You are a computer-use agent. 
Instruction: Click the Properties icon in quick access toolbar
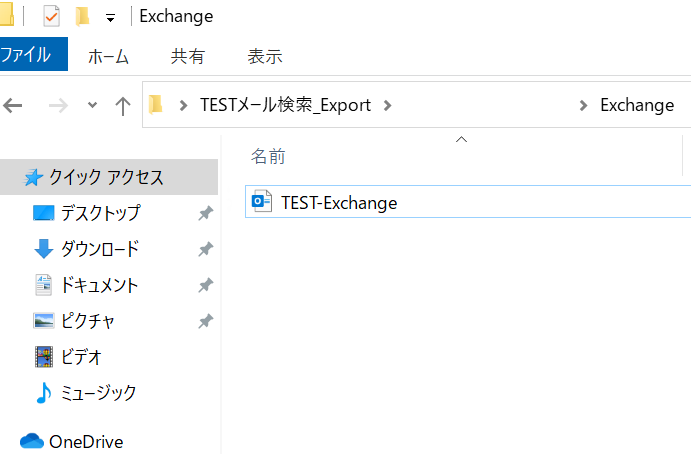(x=51, y=16)
